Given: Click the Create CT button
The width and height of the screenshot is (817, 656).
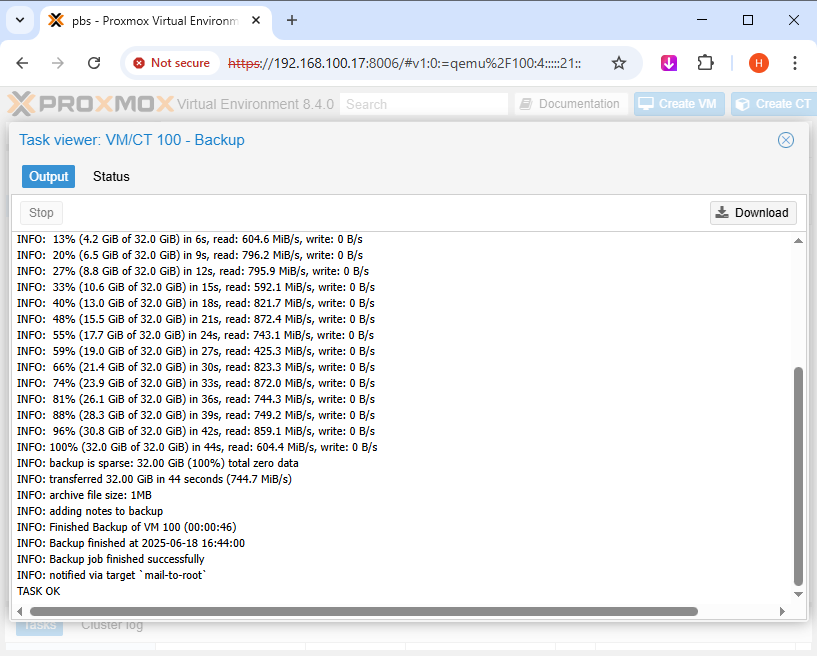Looking at the screenshot, I should point(774,104).
